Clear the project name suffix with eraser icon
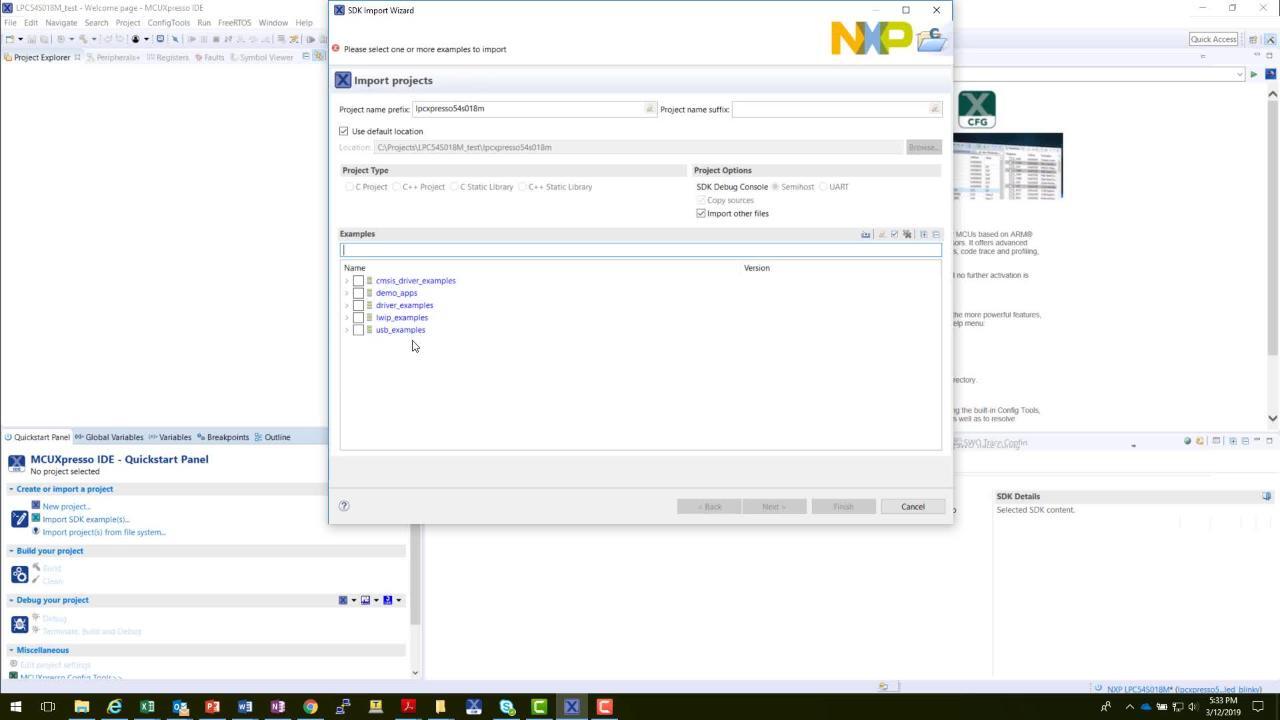1280x720 pixels. [935, 109]
